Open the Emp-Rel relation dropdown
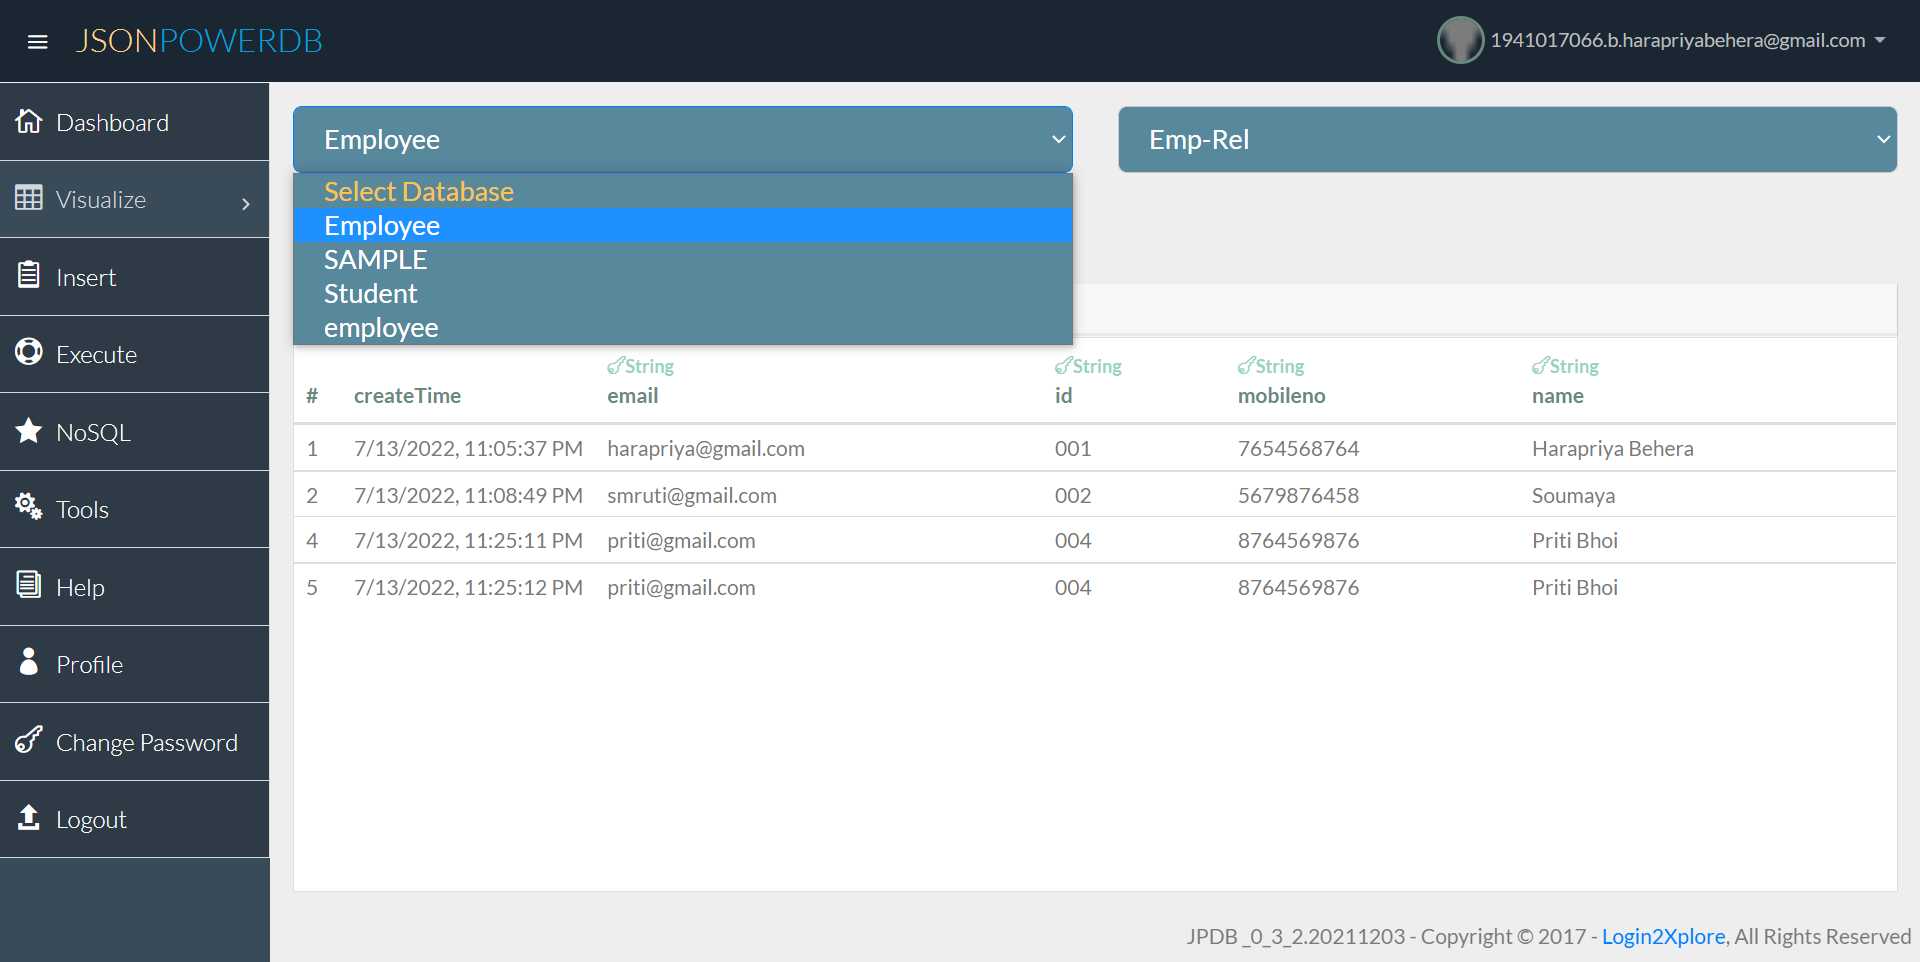1920x962 pixels. (x=1508, y=139)
